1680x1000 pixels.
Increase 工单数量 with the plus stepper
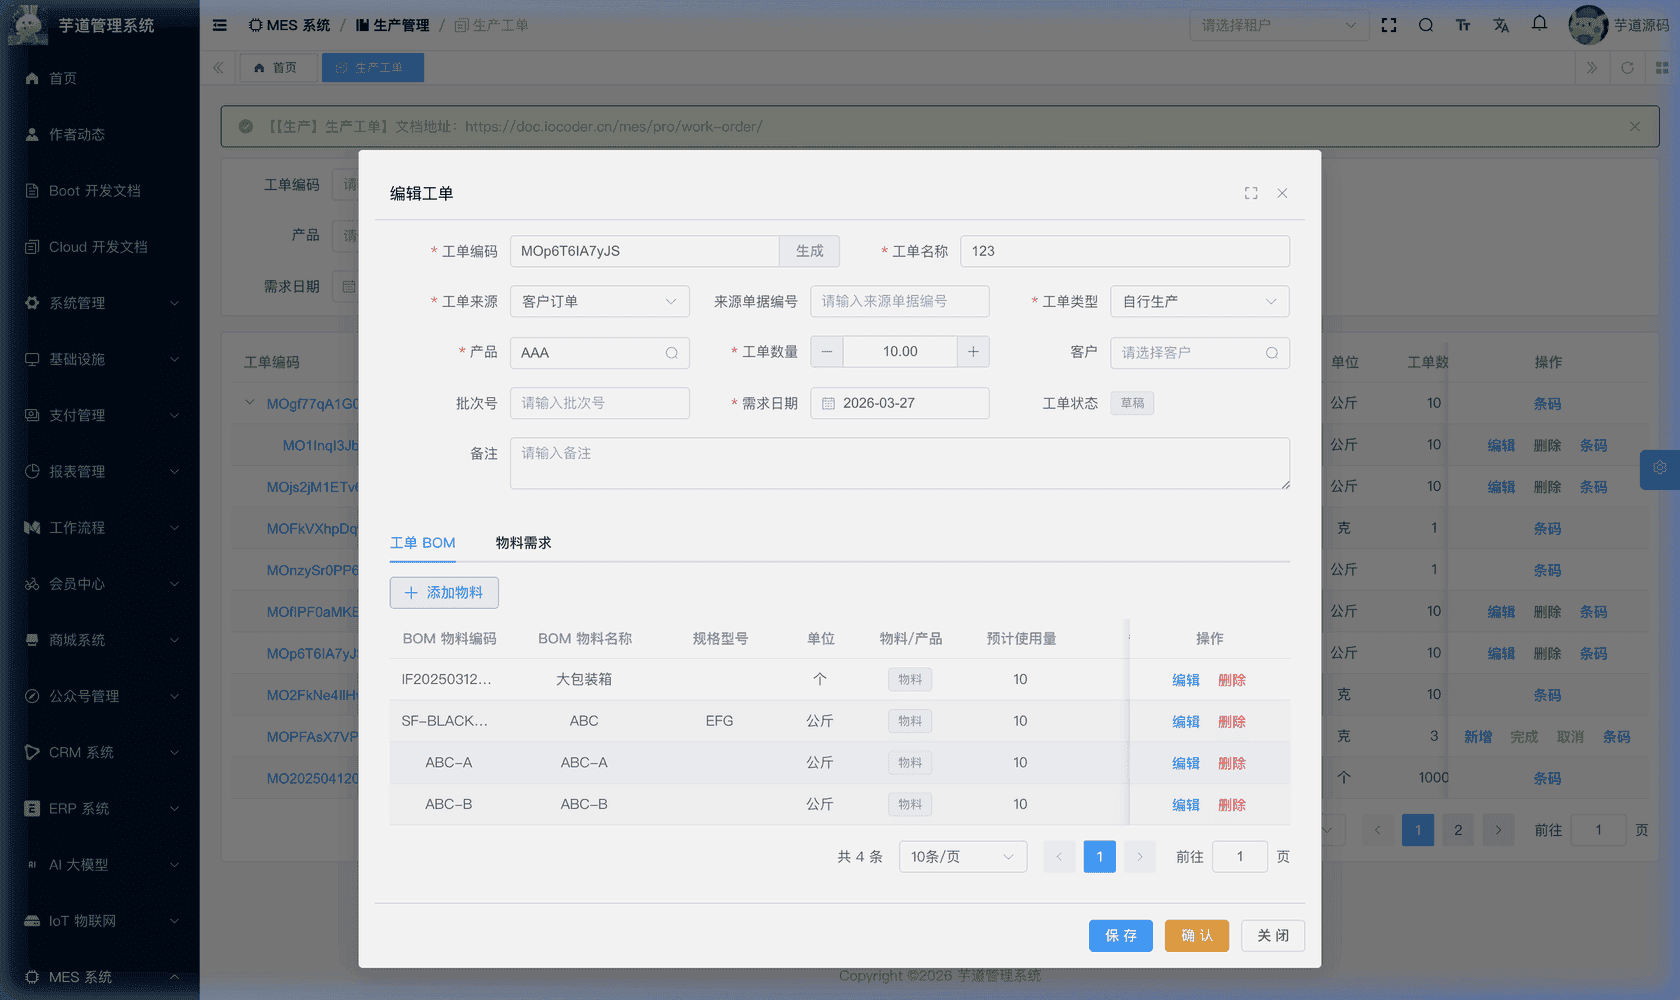pos(973,351)
